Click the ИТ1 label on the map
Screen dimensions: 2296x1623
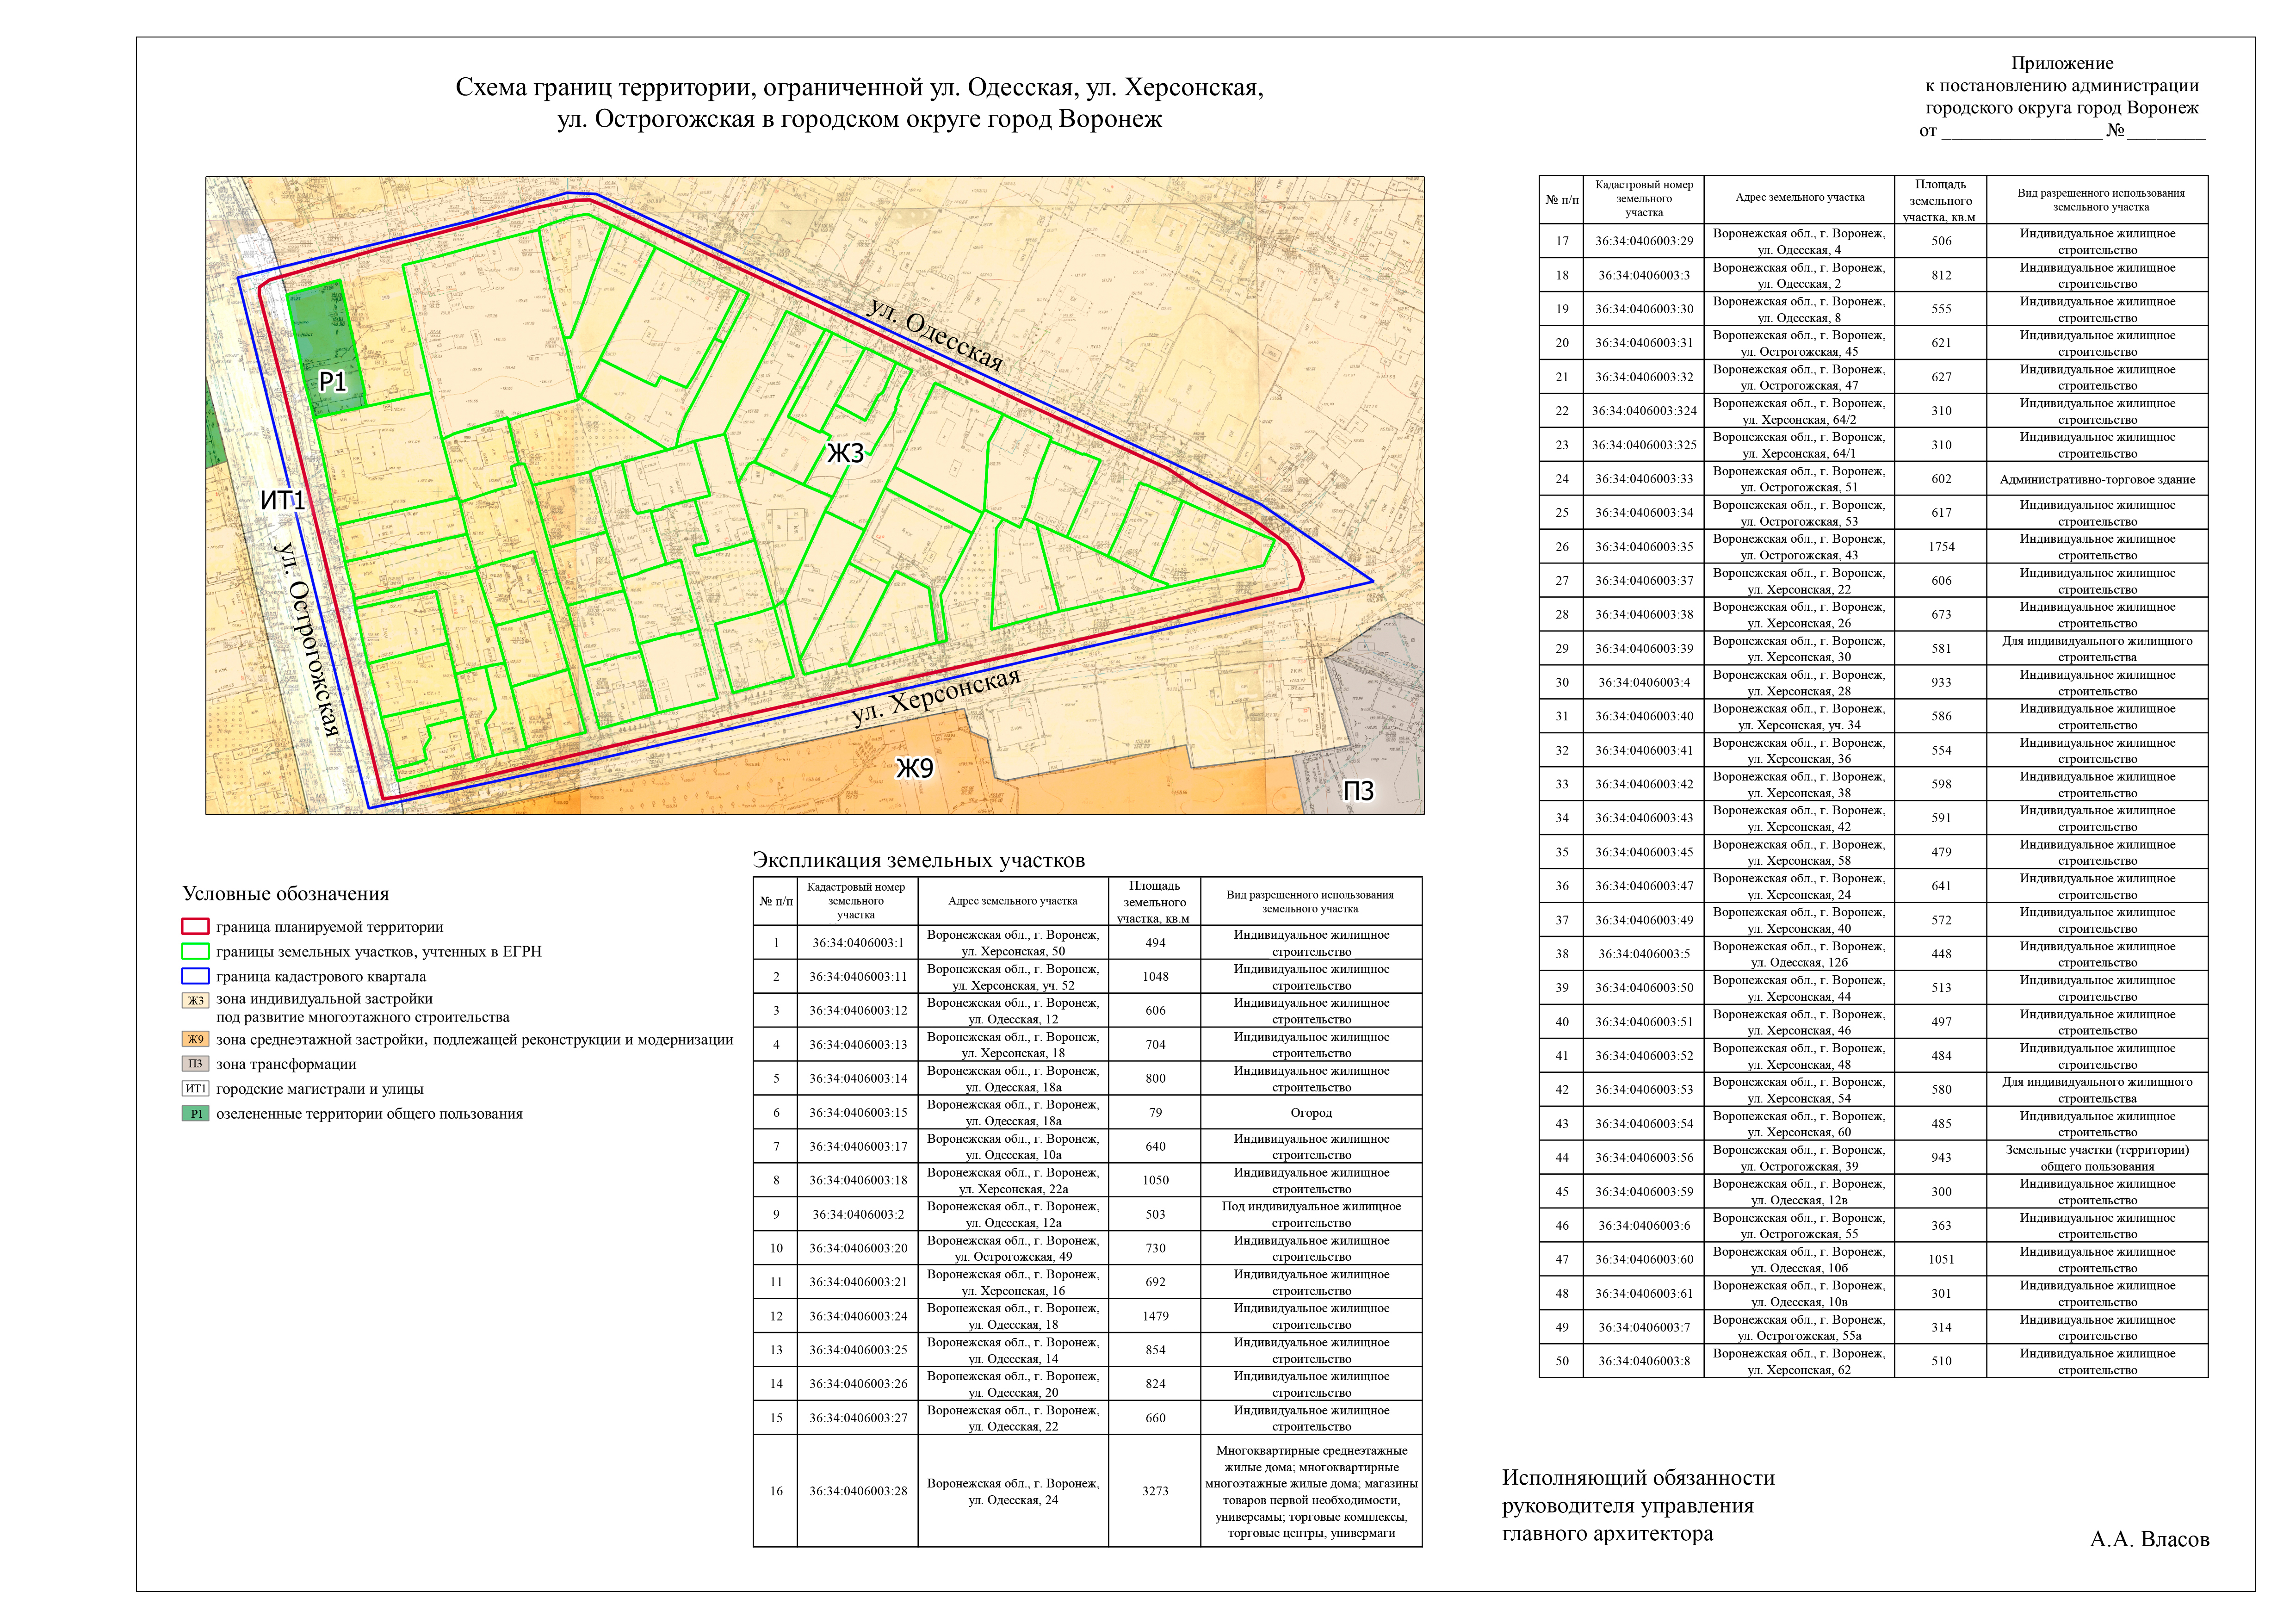283,500
